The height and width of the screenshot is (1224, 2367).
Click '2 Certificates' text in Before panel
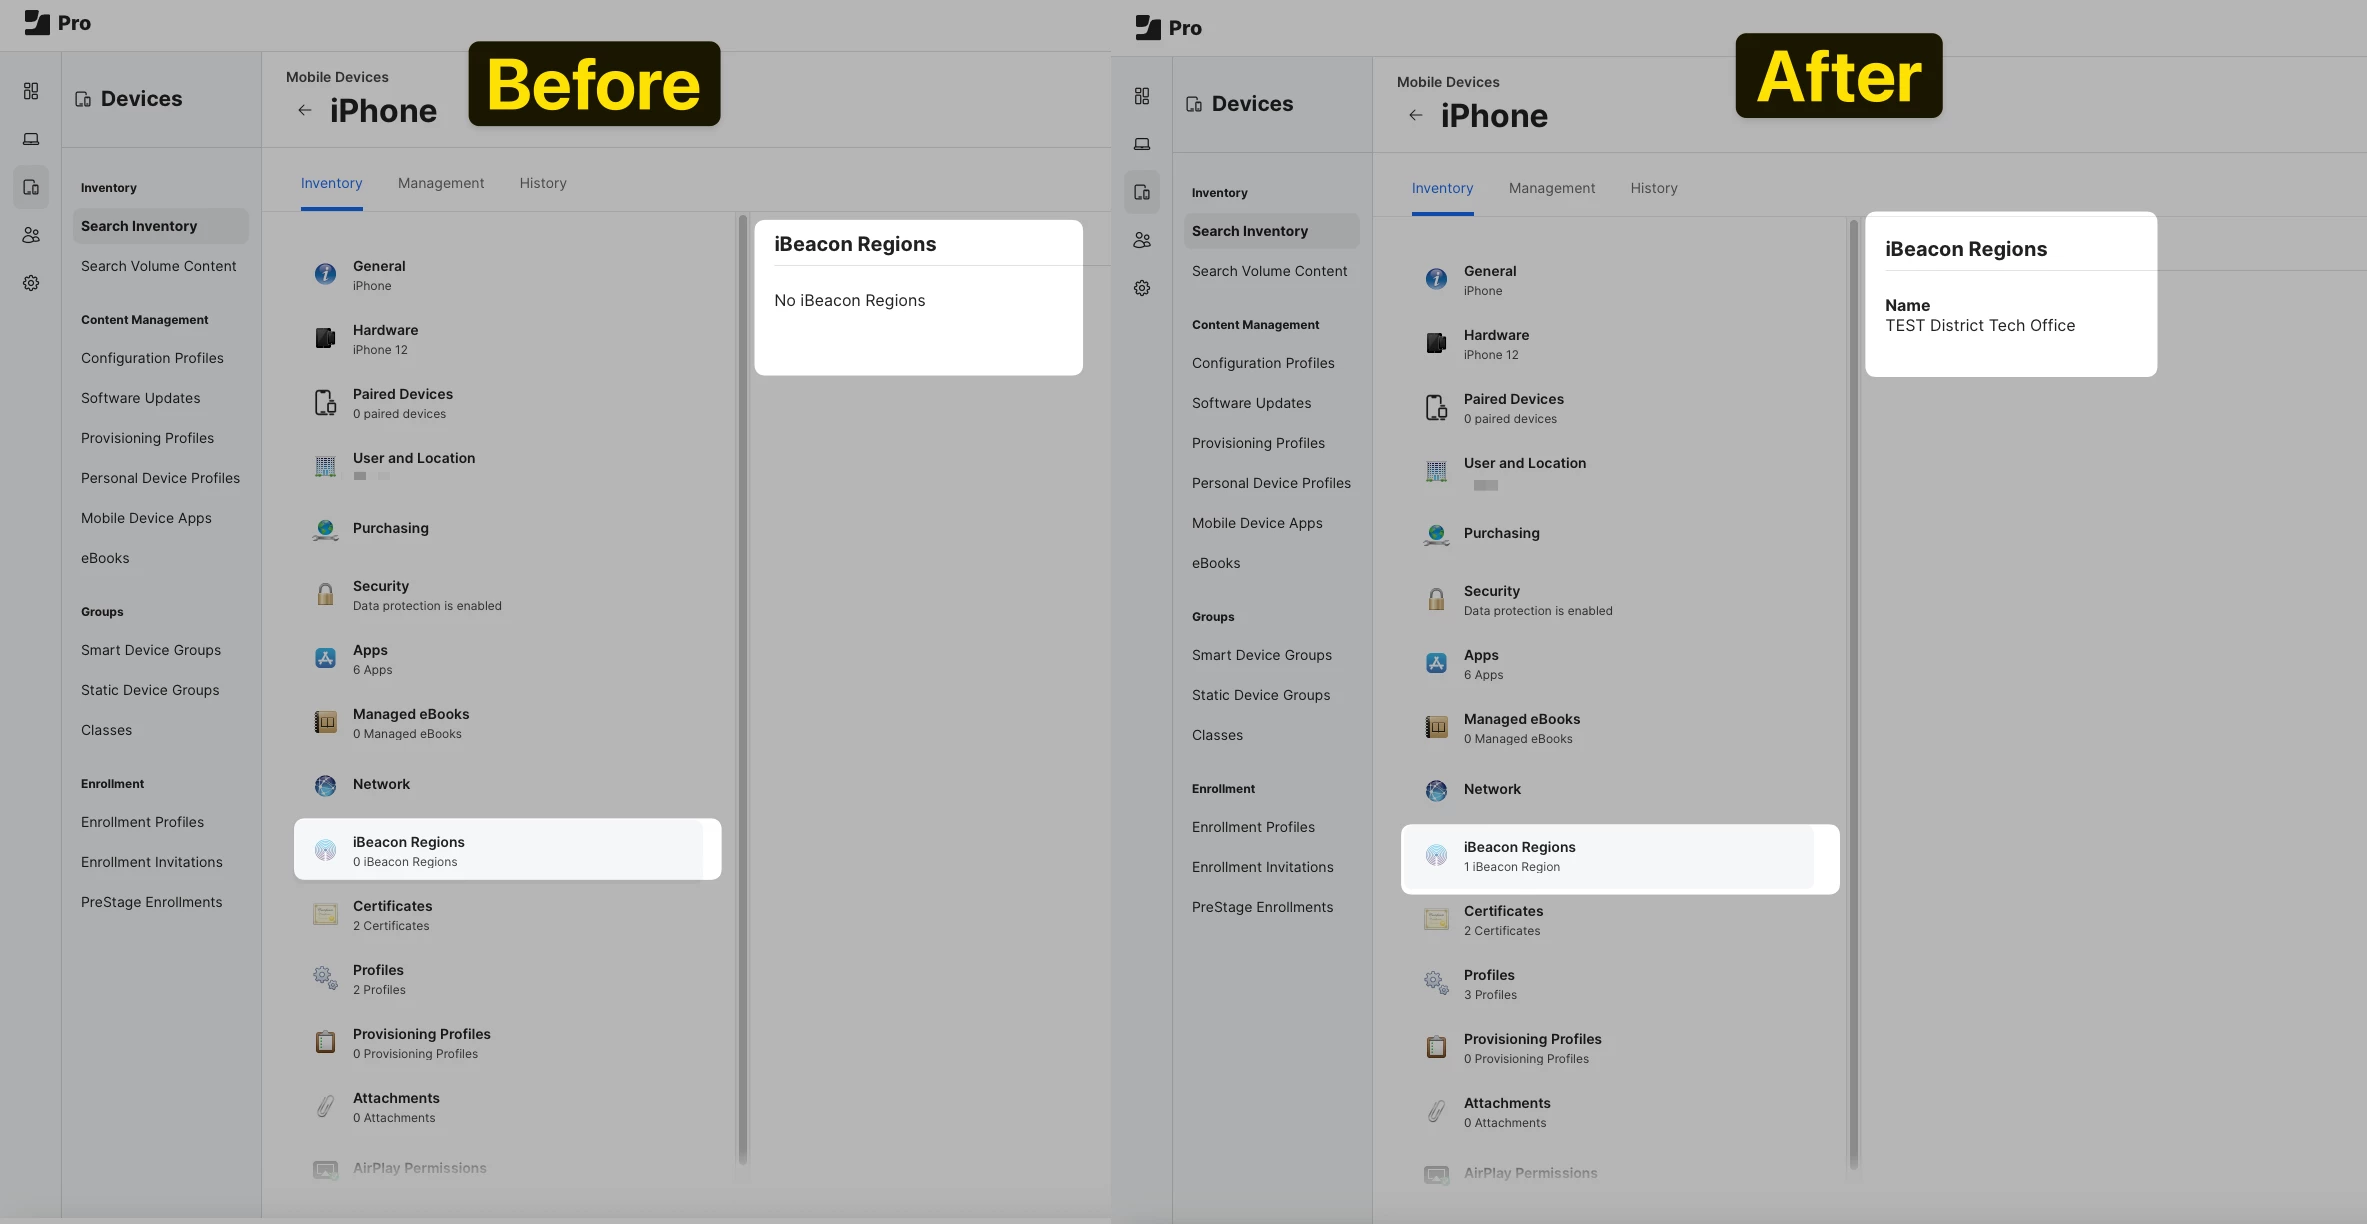(391, 926)
